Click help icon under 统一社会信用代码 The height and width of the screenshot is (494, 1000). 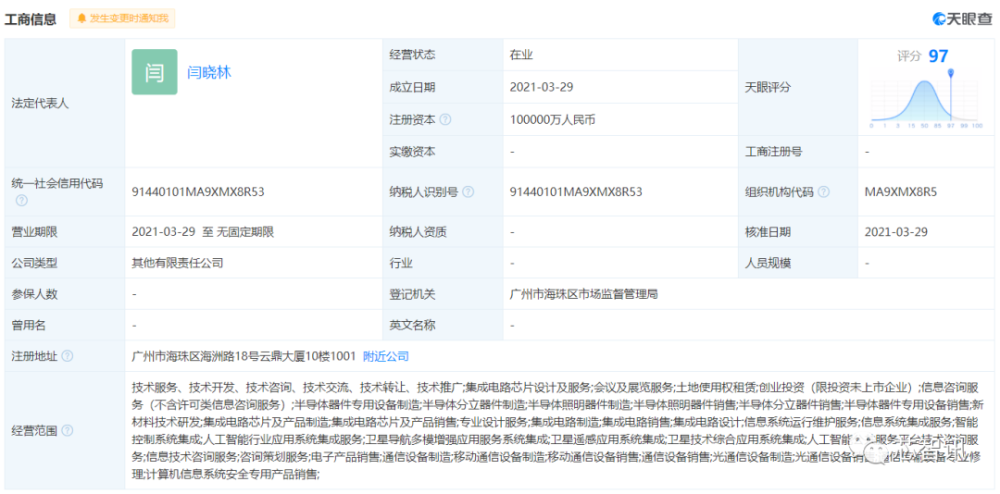point(22,200)
